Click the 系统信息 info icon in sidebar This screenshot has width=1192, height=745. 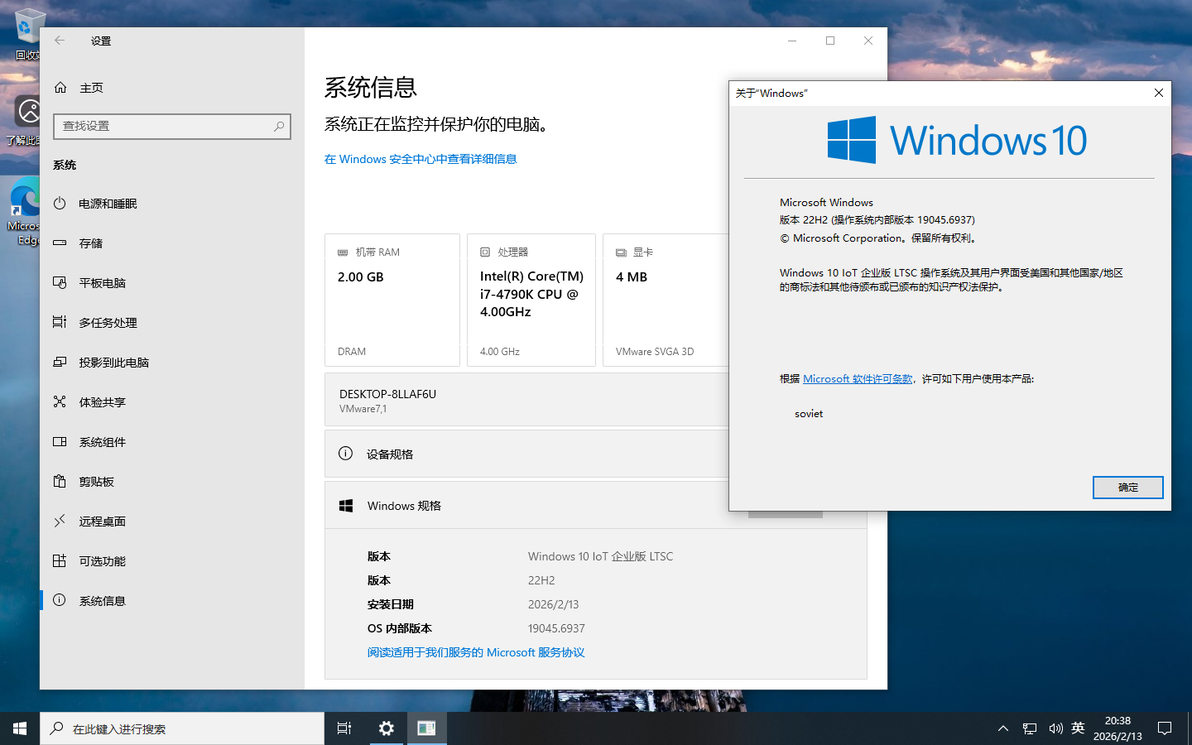click(x=59, y=601)
